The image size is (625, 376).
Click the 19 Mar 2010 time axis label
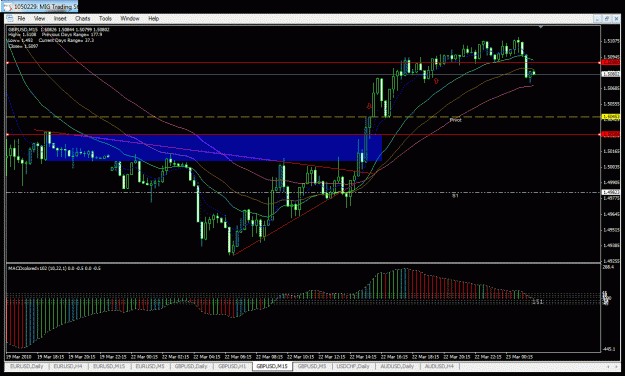[x=19, y=357]
